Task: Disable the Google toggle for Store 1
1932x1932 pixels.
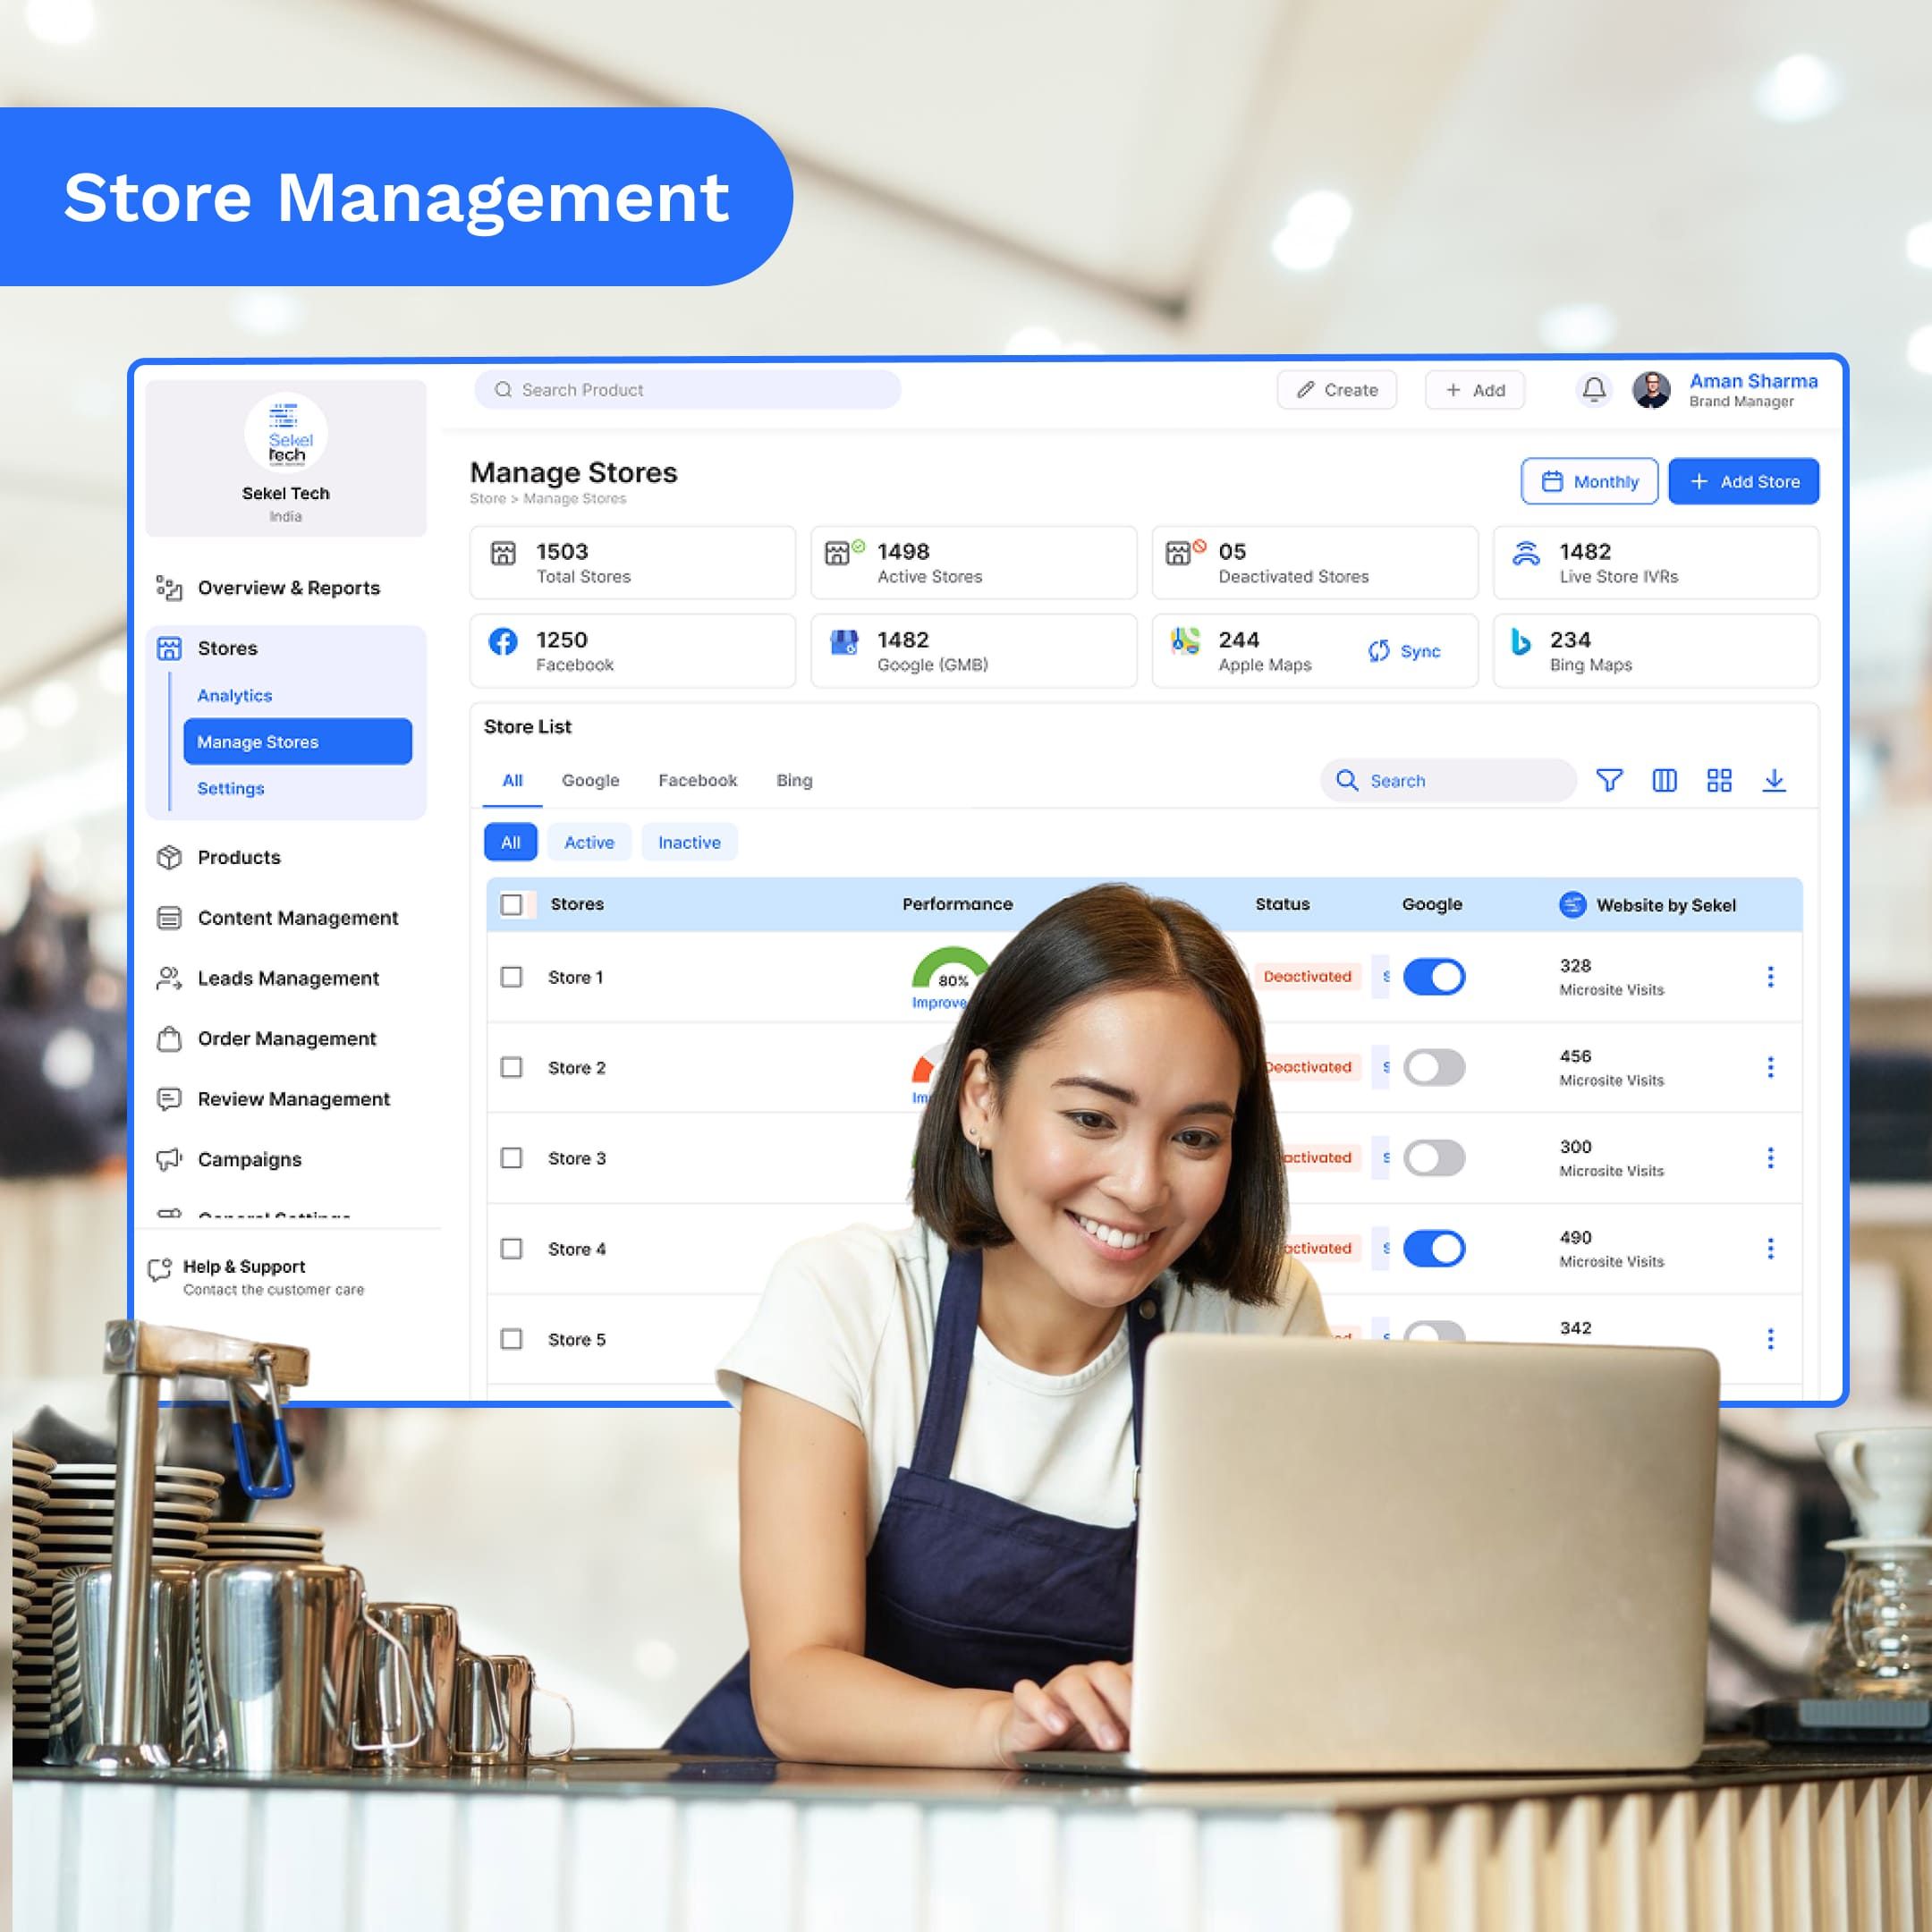Action: [x=1434, y=976]
